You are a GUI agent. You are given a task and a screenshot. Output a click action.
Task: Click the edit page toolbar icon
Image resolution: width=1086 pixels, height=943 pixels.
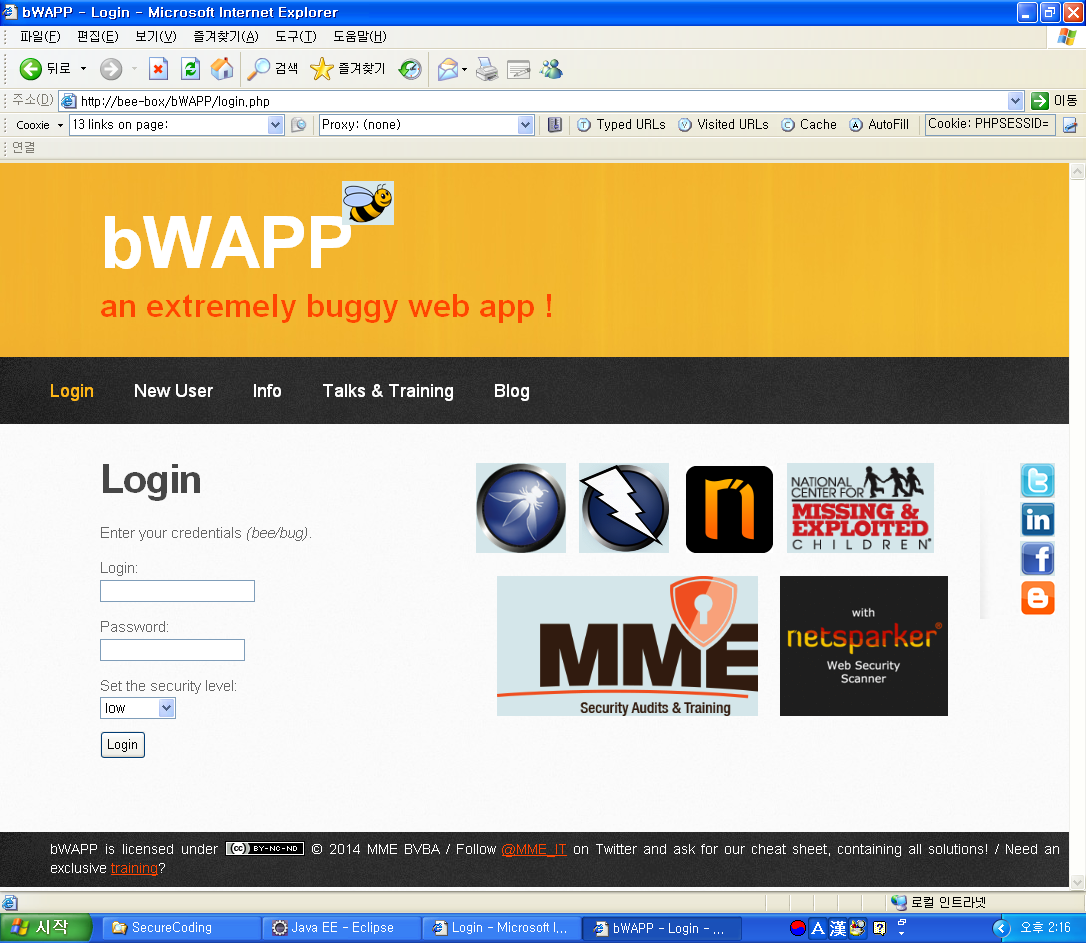coord(518,69)
